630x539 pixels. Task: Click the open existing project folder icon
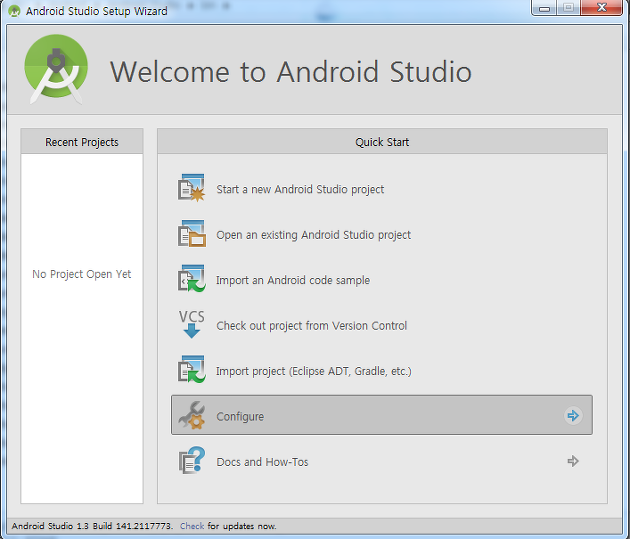point(192,234)
